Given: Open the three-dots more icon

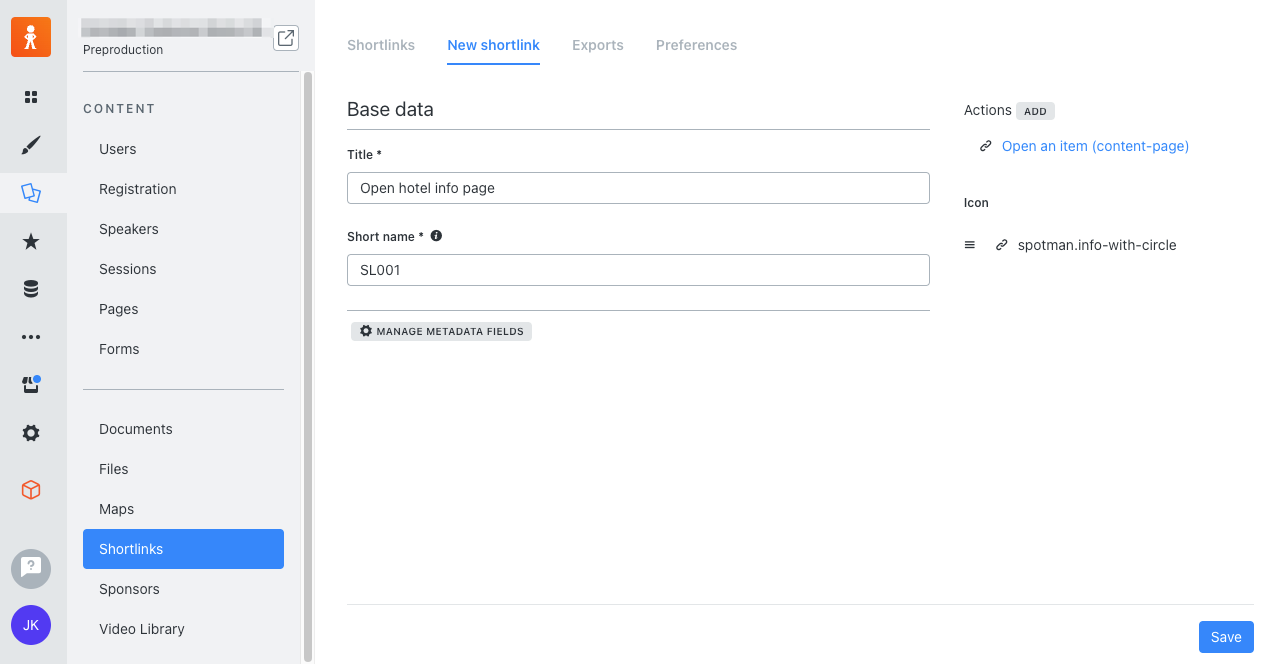Looking at the screenshot, I should pos(31,337).
